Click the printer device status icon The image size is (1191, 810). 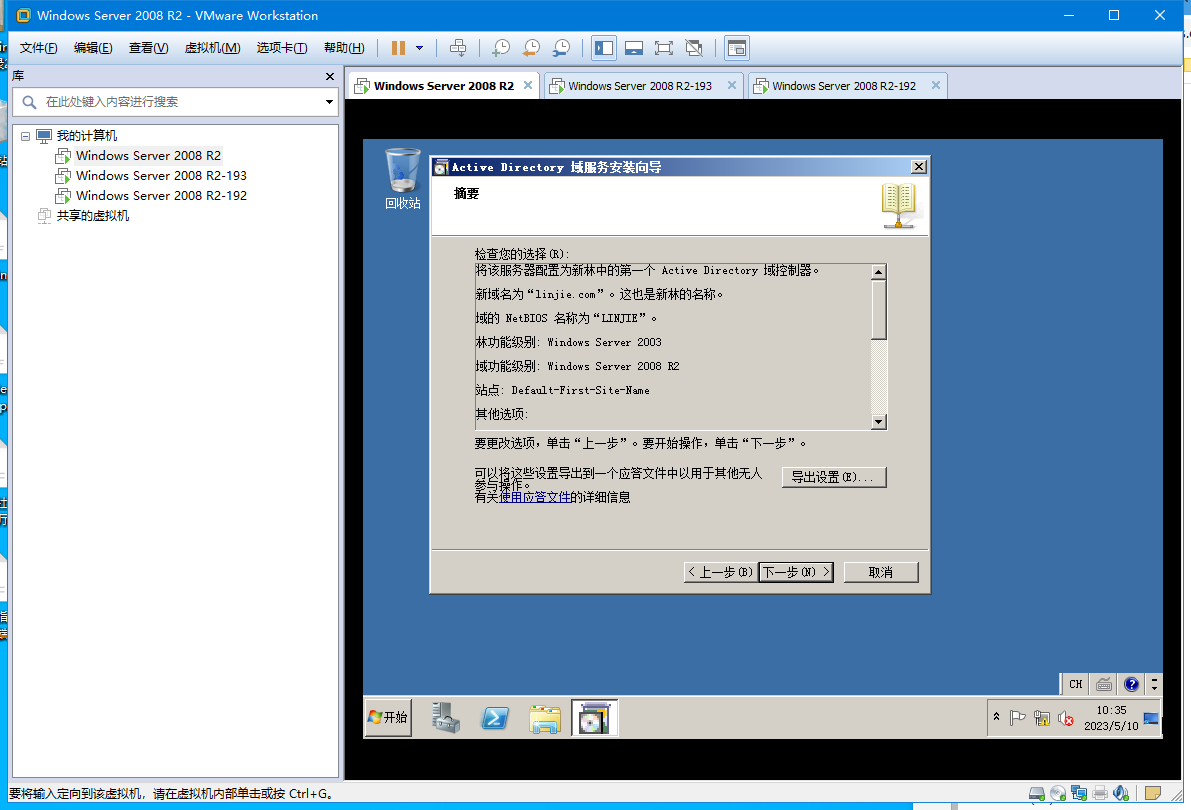pyautogui.click(x=1100, y=793)
